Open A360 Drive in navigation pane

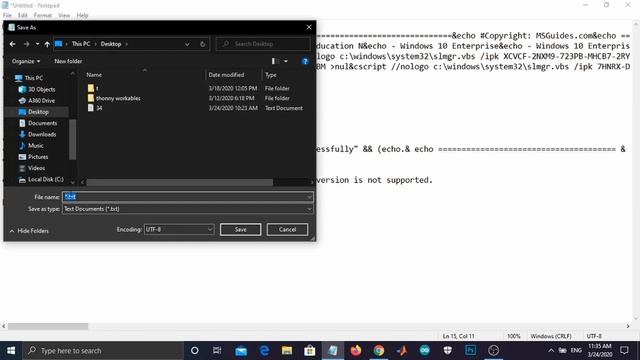(x=37, y=100)
